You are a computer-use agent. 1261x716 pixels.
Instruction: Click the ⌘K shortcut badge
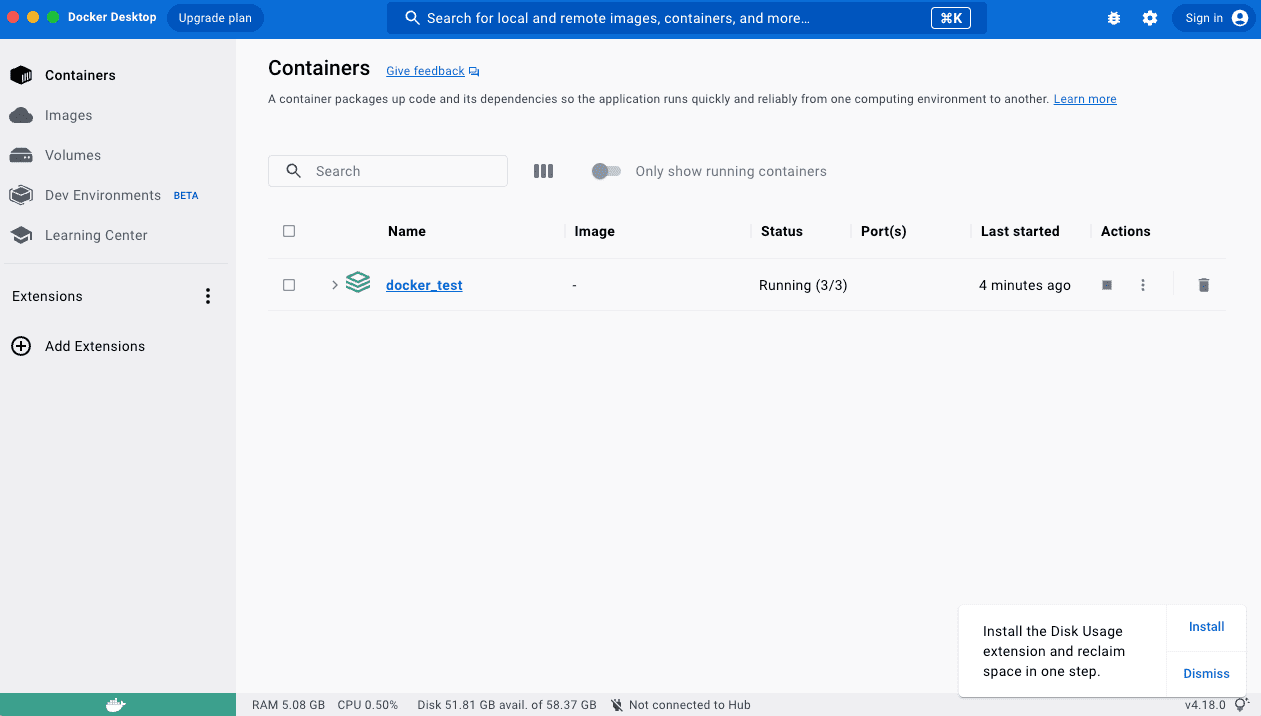pyautogui.click(x=951, y=18)
